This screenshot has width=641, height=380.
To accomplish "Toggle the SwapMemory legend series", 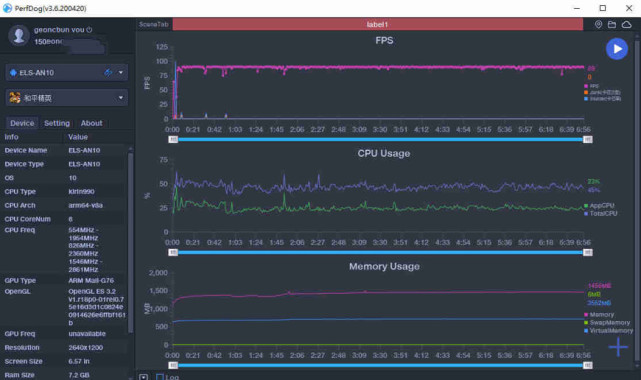I will [x=607, y=322].
